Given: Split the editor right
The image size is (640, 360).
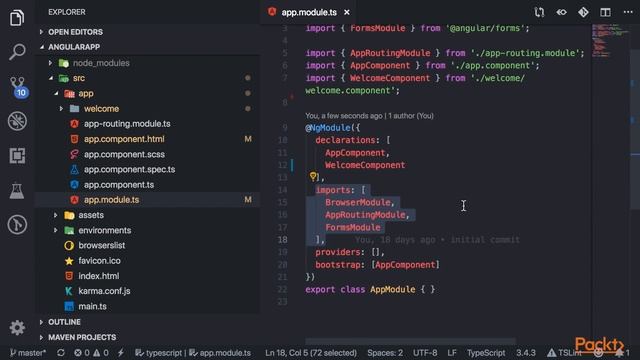Looking at the screenshot, I should click(x=605, y=12).
